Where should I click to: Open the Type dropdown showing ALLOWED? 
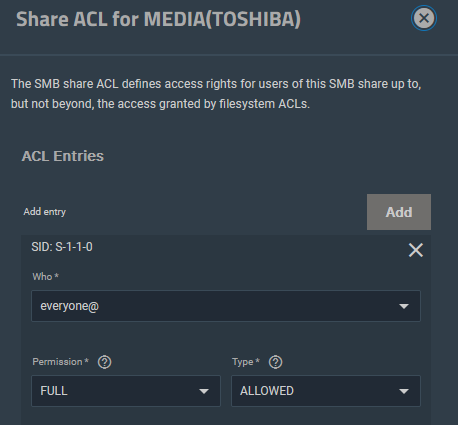click(x=326, y=391)
